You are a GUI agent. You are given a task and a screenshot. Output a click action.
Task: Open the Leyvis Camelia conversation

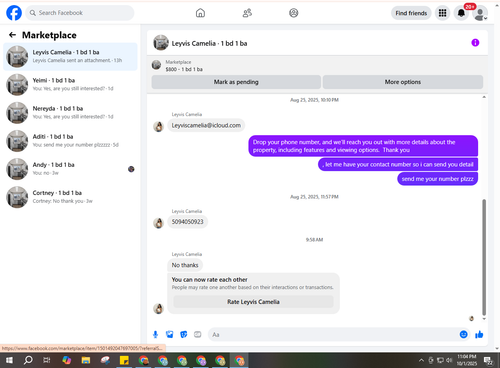[x=70, y=56]
